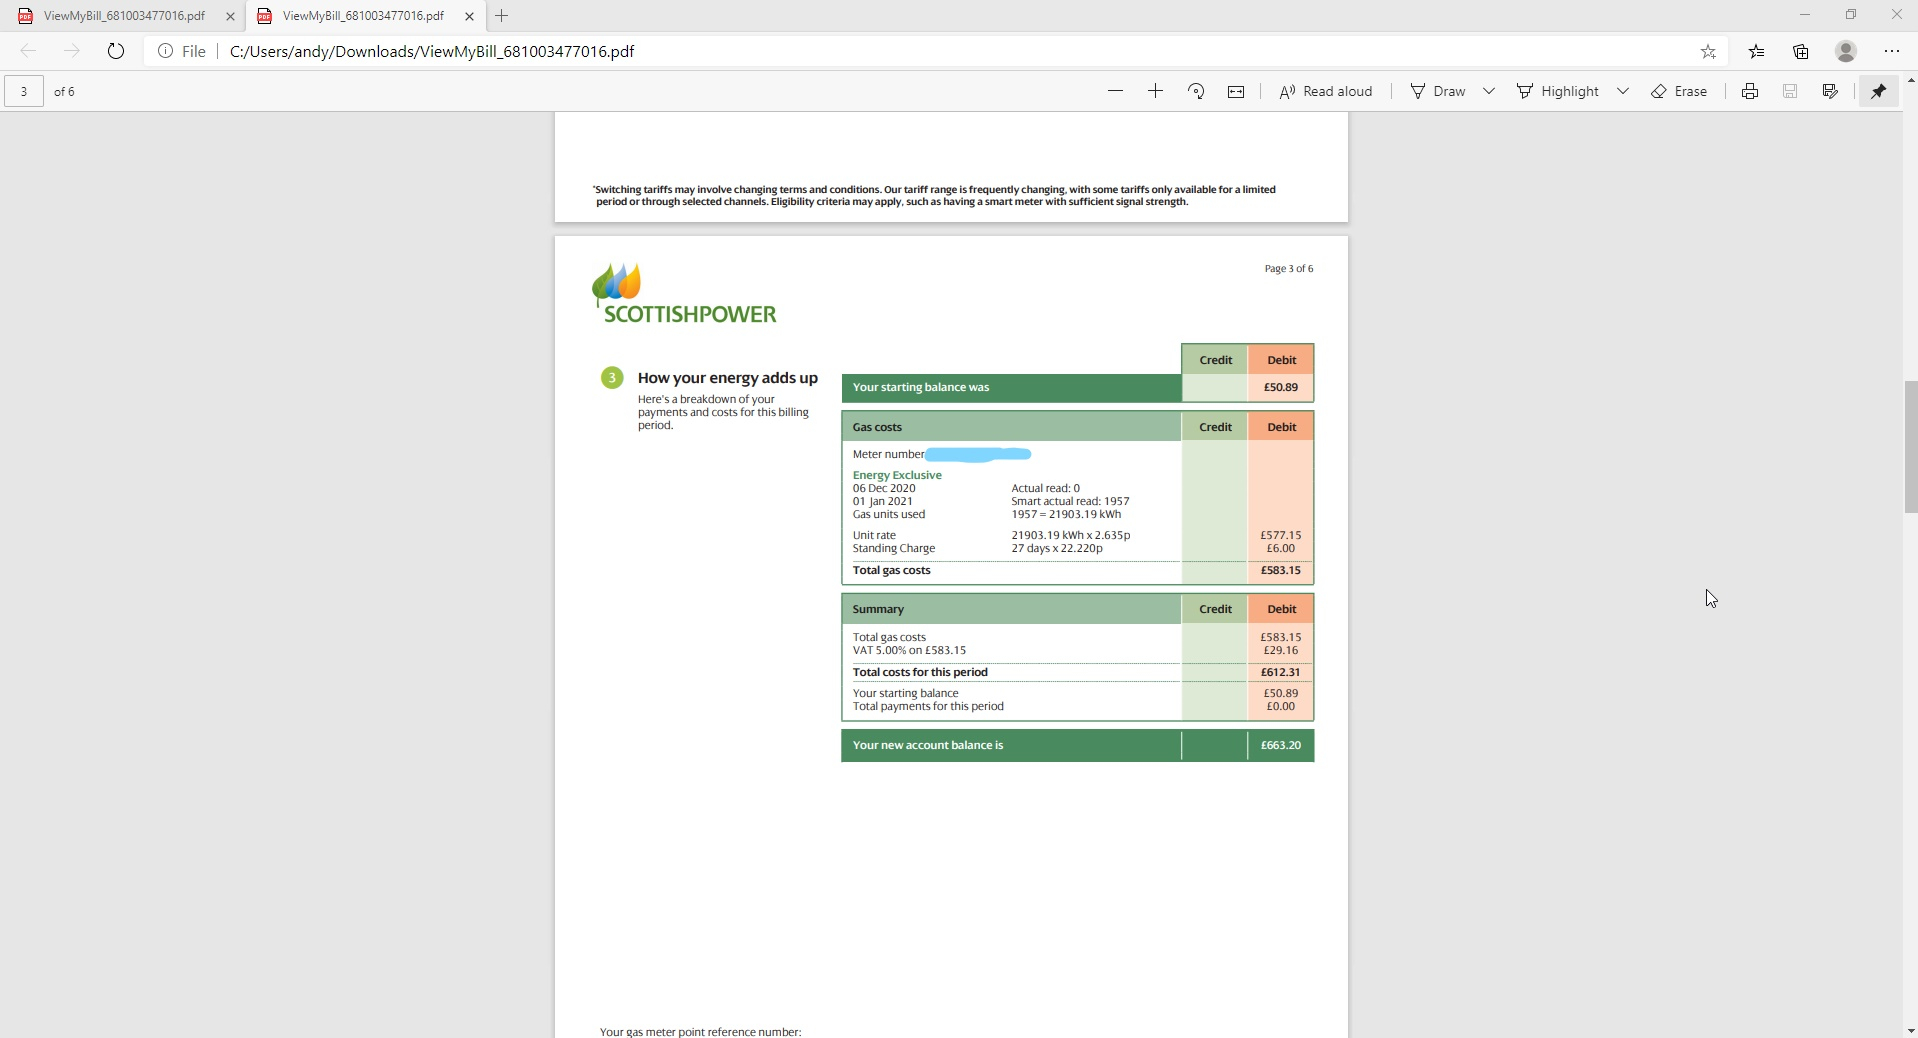Screen dimensions: 1918x1038
Task: Click the '£663.20' new balance value
Action: (x=1280, y=745)
